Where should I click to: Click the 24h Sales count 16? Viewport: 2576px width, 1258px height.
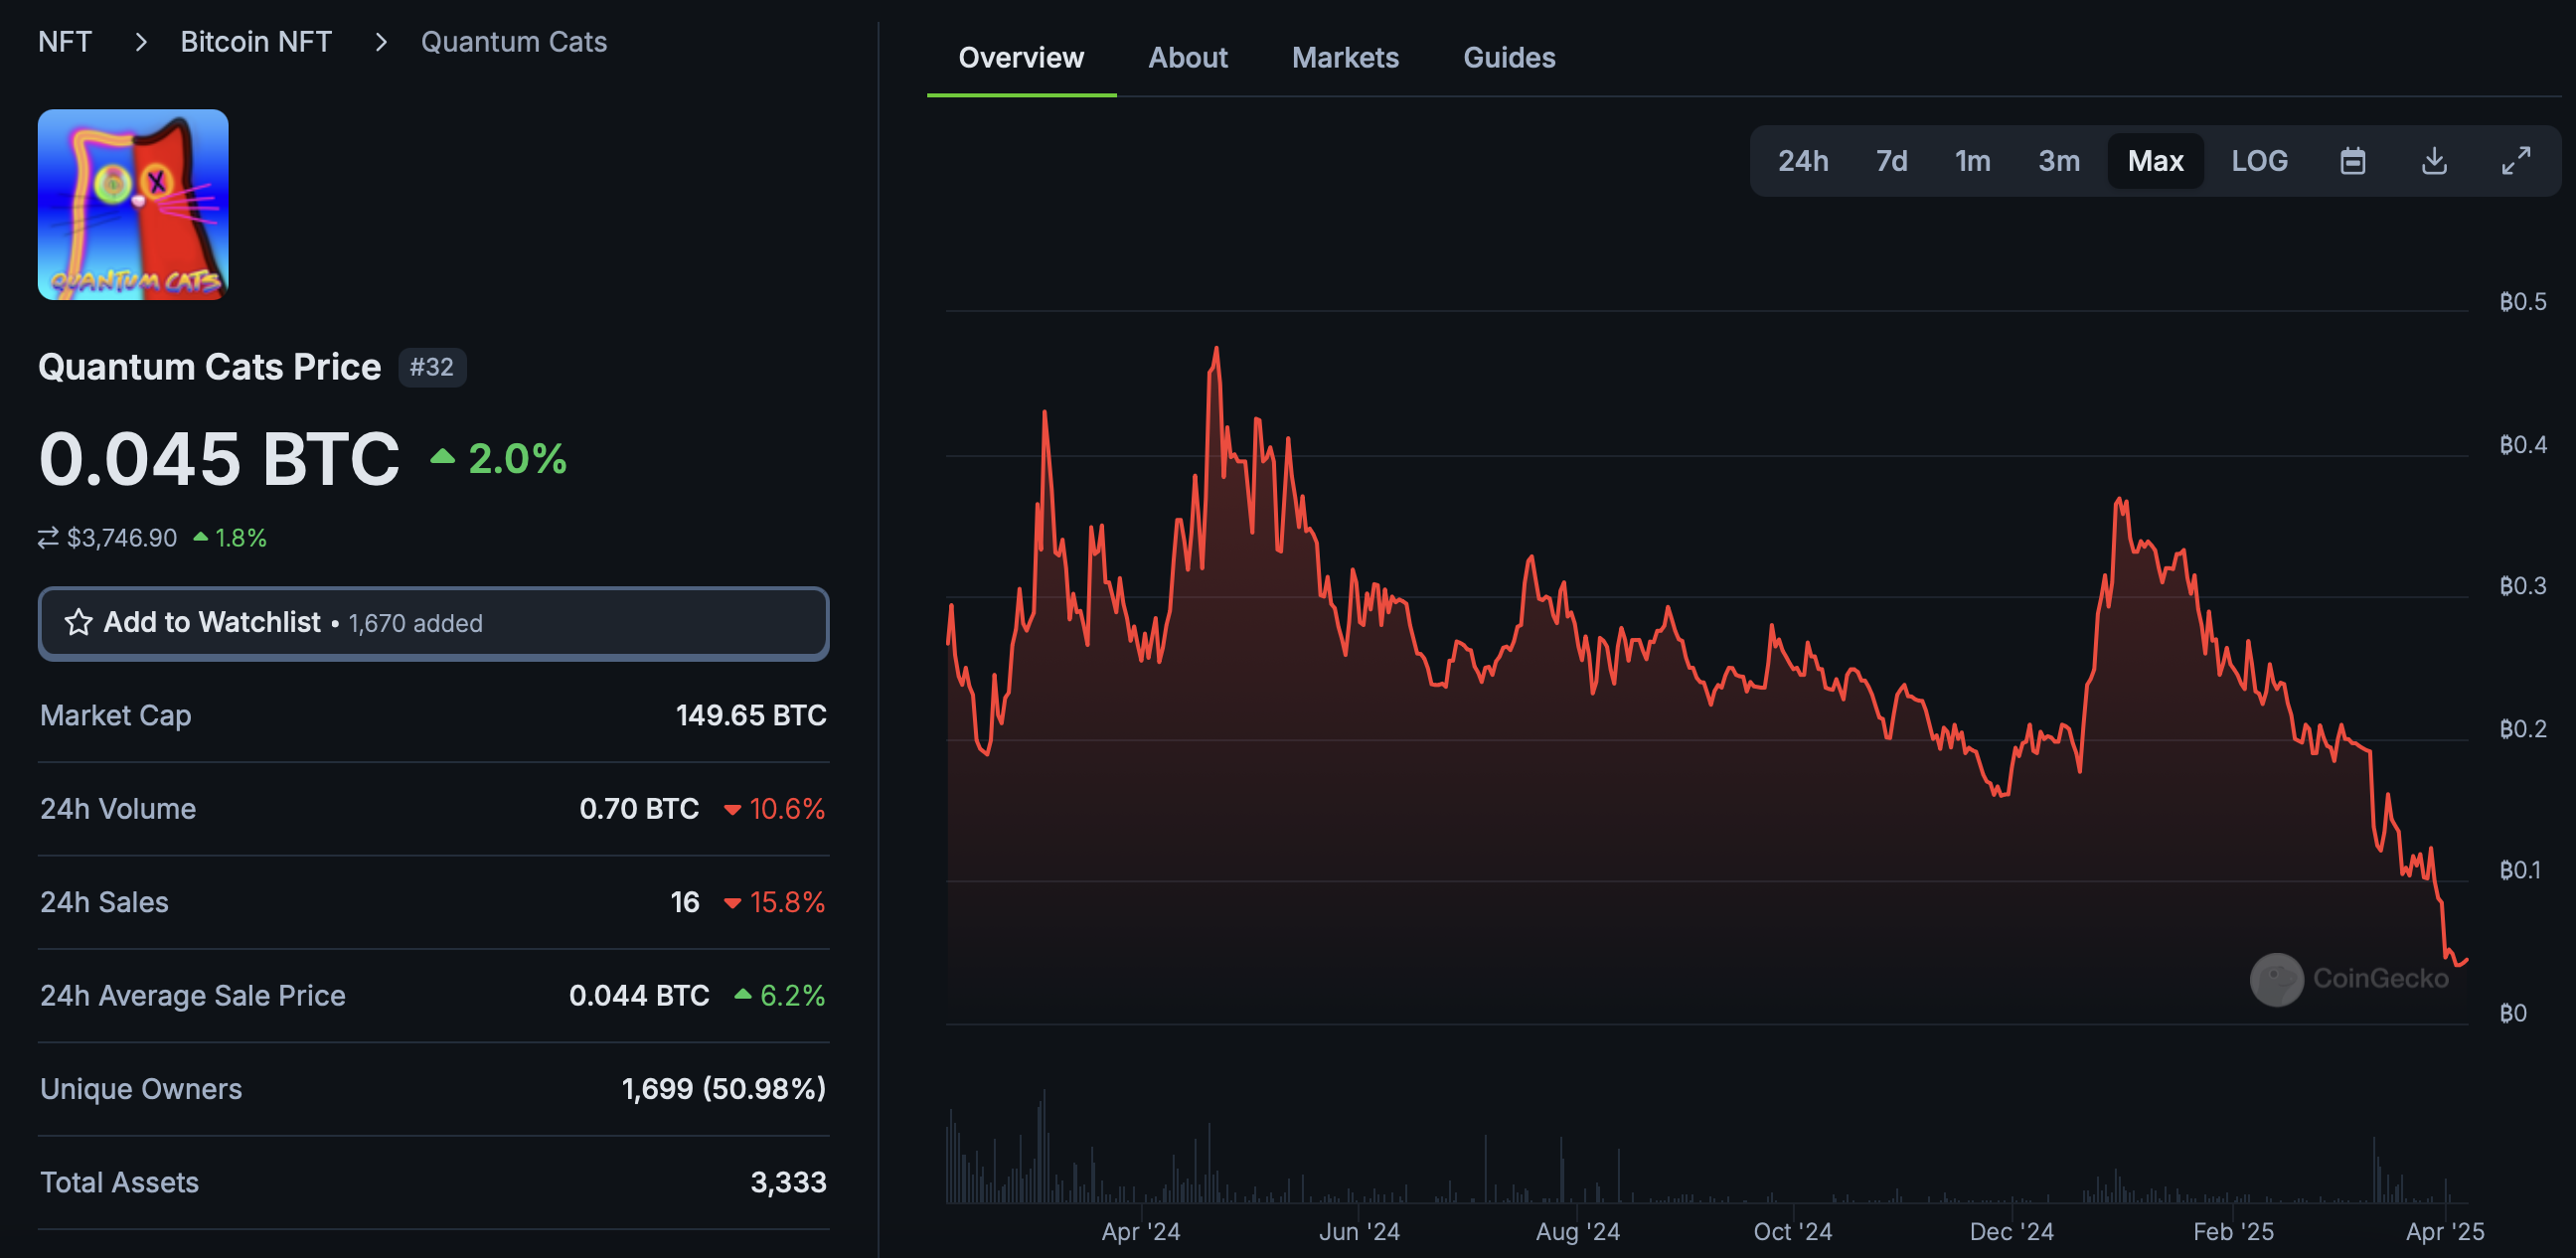pos(685,902)
